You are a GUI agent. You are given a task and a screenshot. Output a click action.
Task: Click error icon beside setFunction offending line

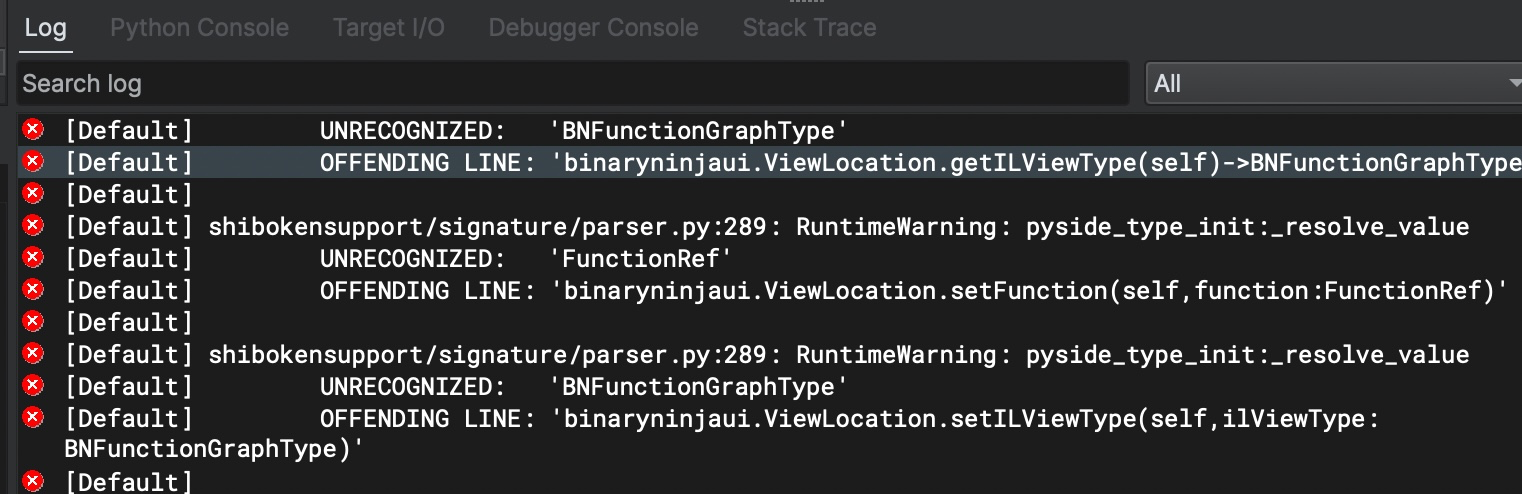point(33,290)
